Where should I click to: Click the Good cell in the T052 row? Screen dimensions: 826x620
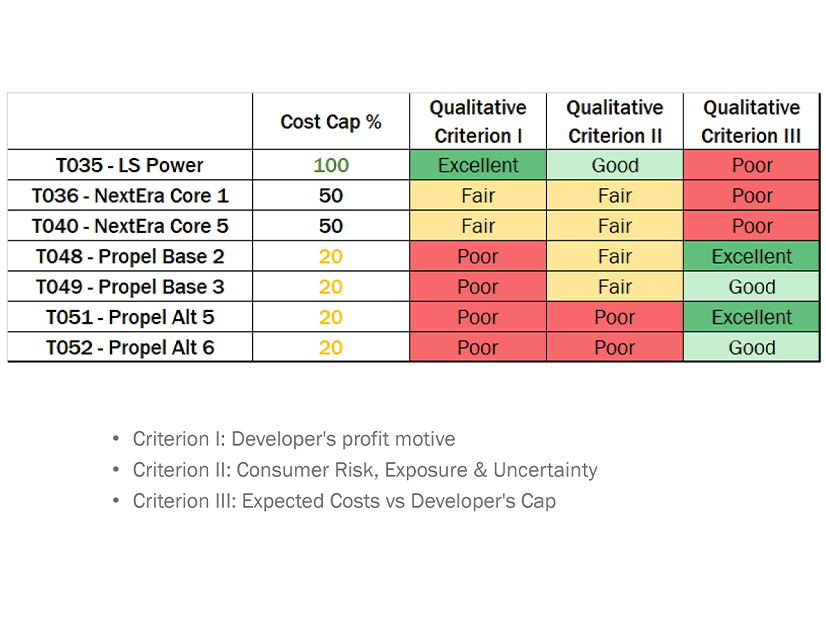752,348
